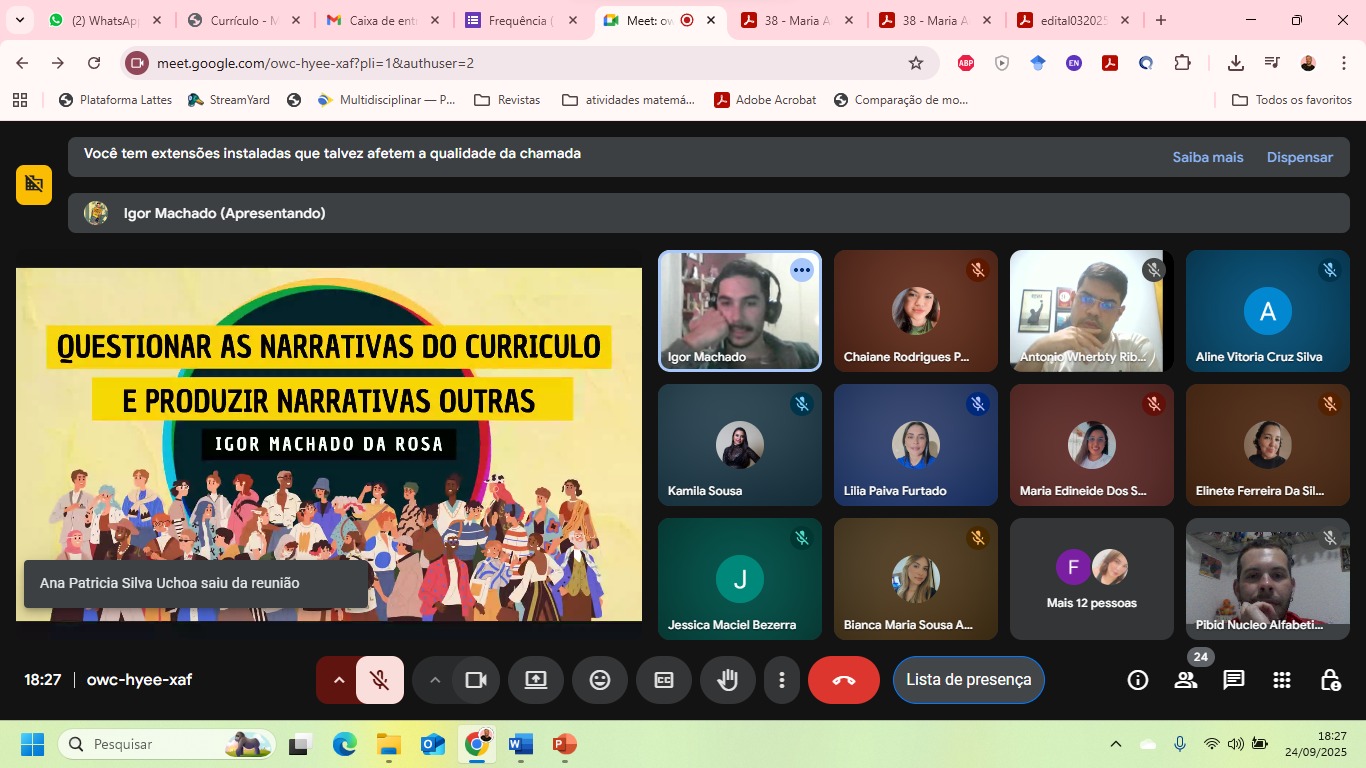Unmute the microphone
1366x768 pixels.
pos(380,680)
